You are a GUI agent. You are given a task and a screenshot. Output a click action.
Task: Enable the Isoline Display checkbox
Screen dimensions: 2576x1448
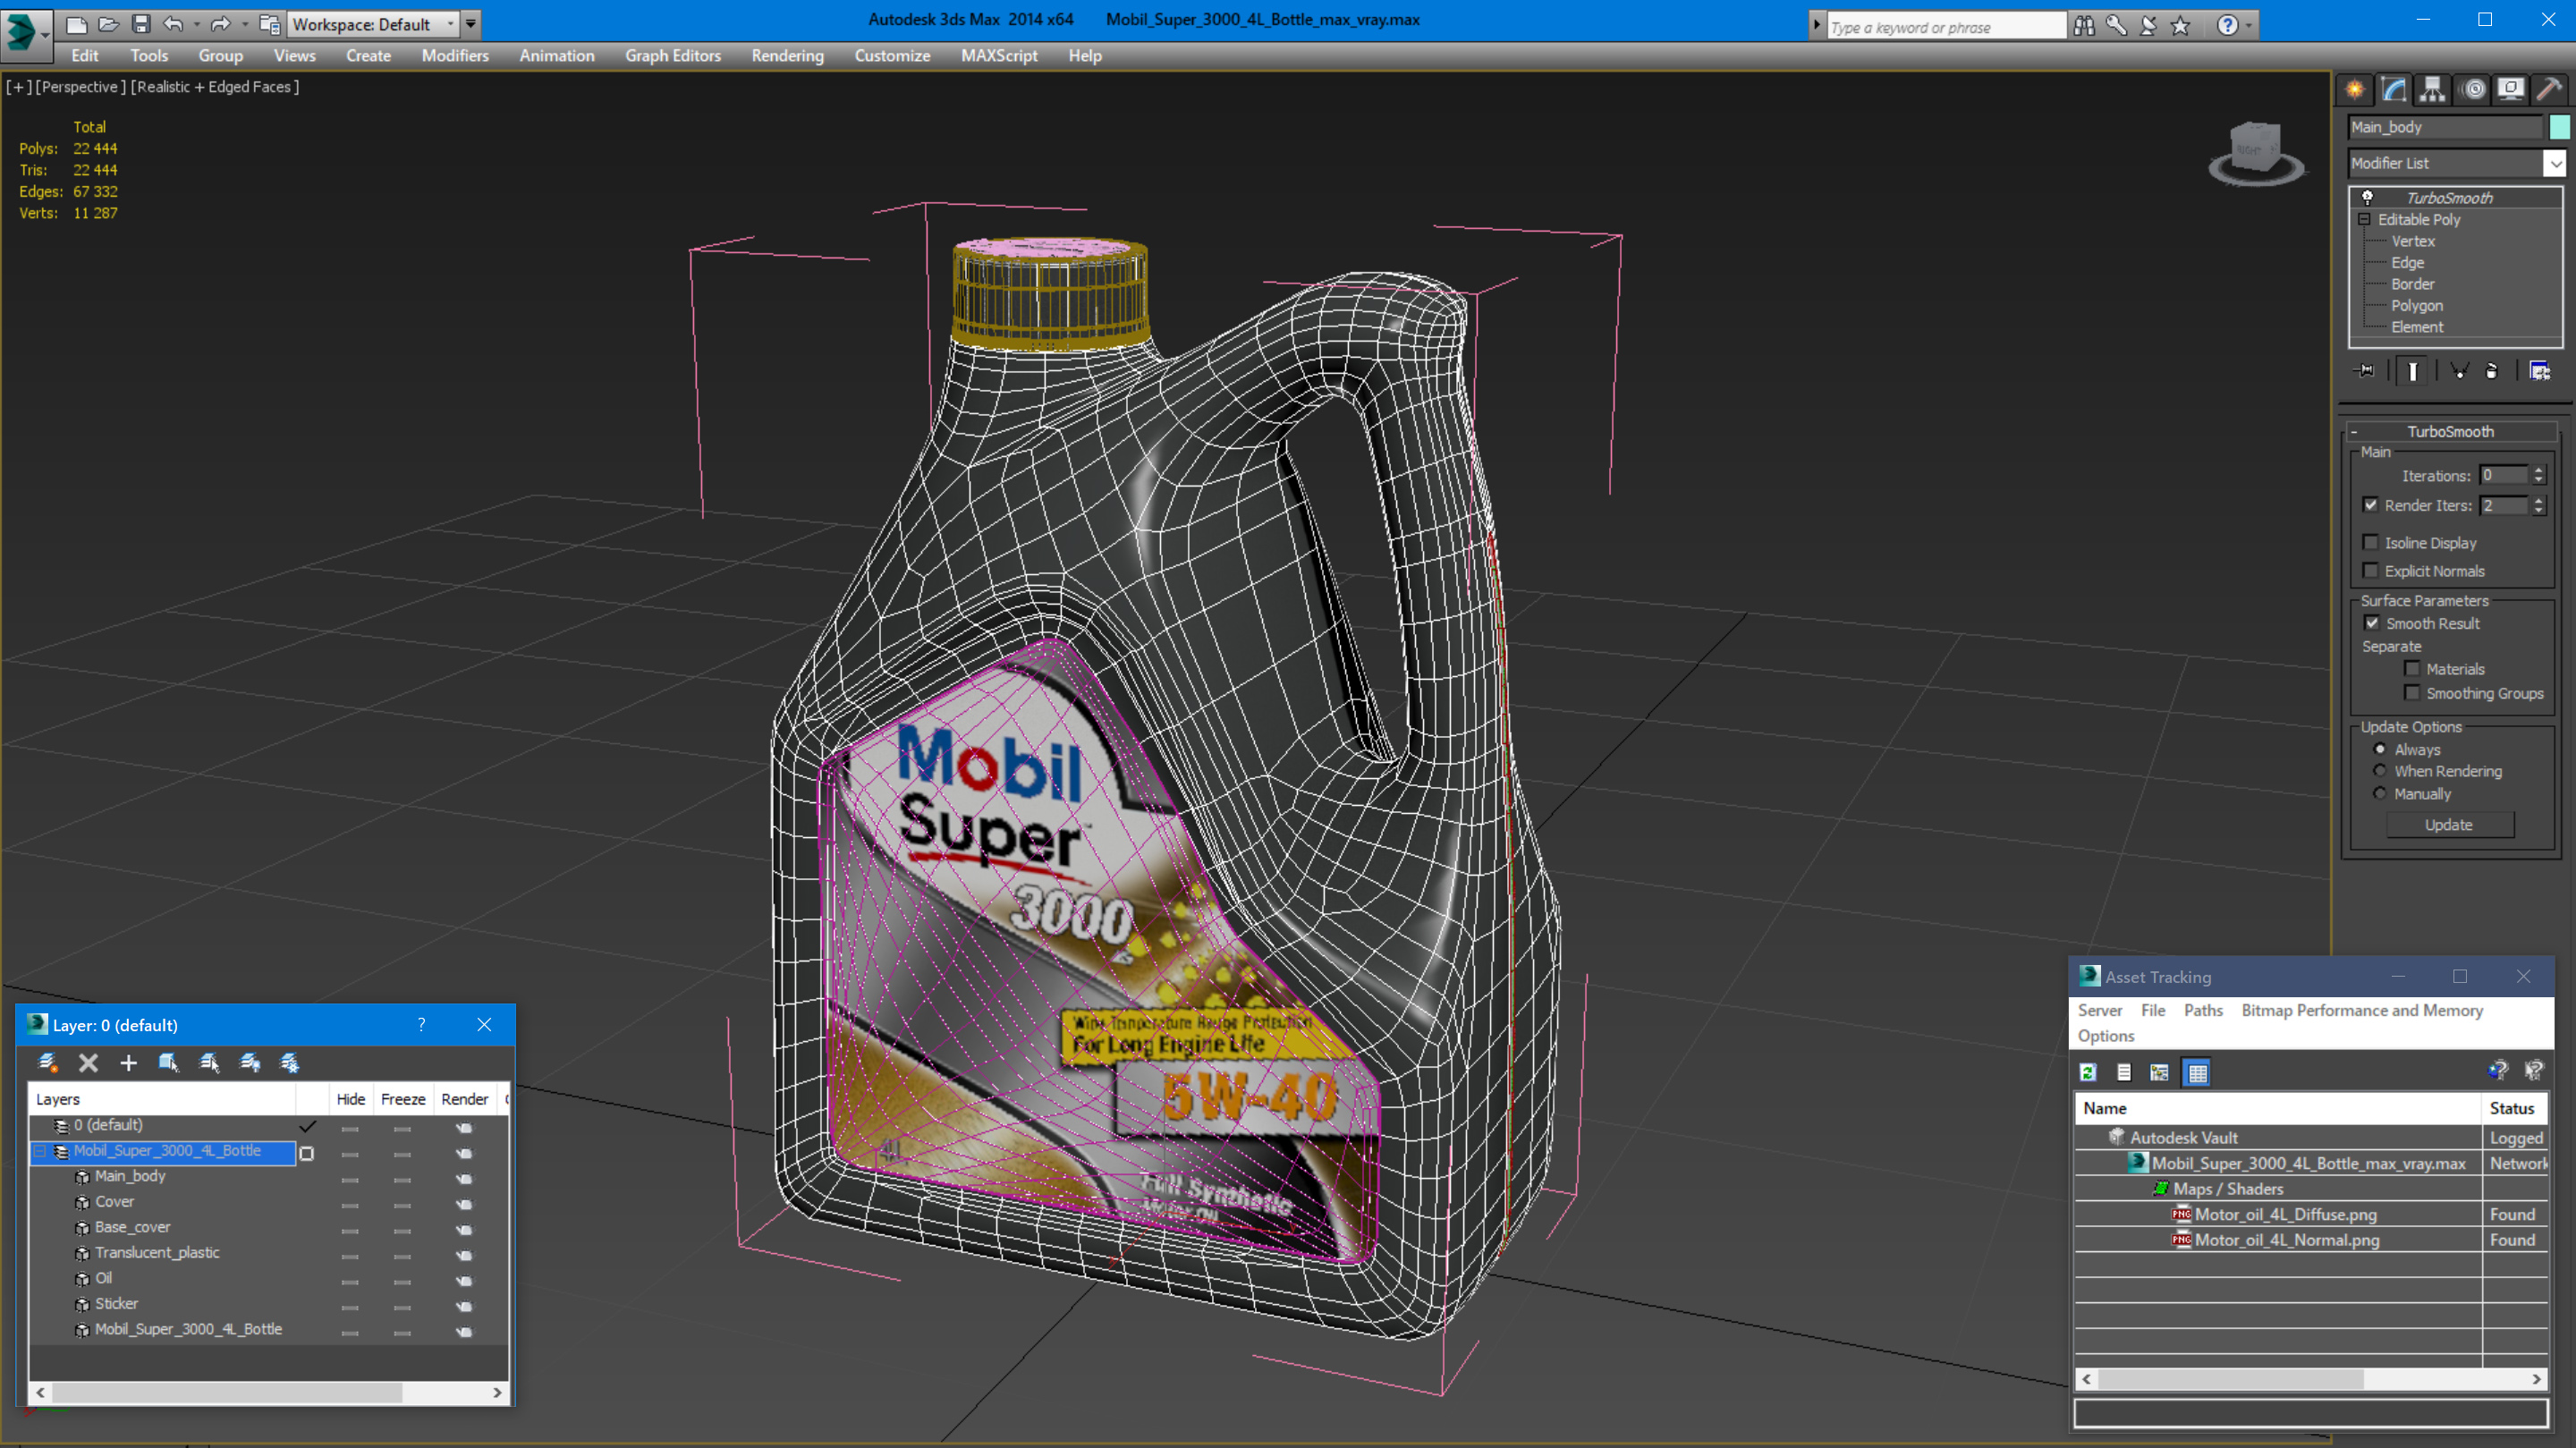click(x=2370, y=542)
